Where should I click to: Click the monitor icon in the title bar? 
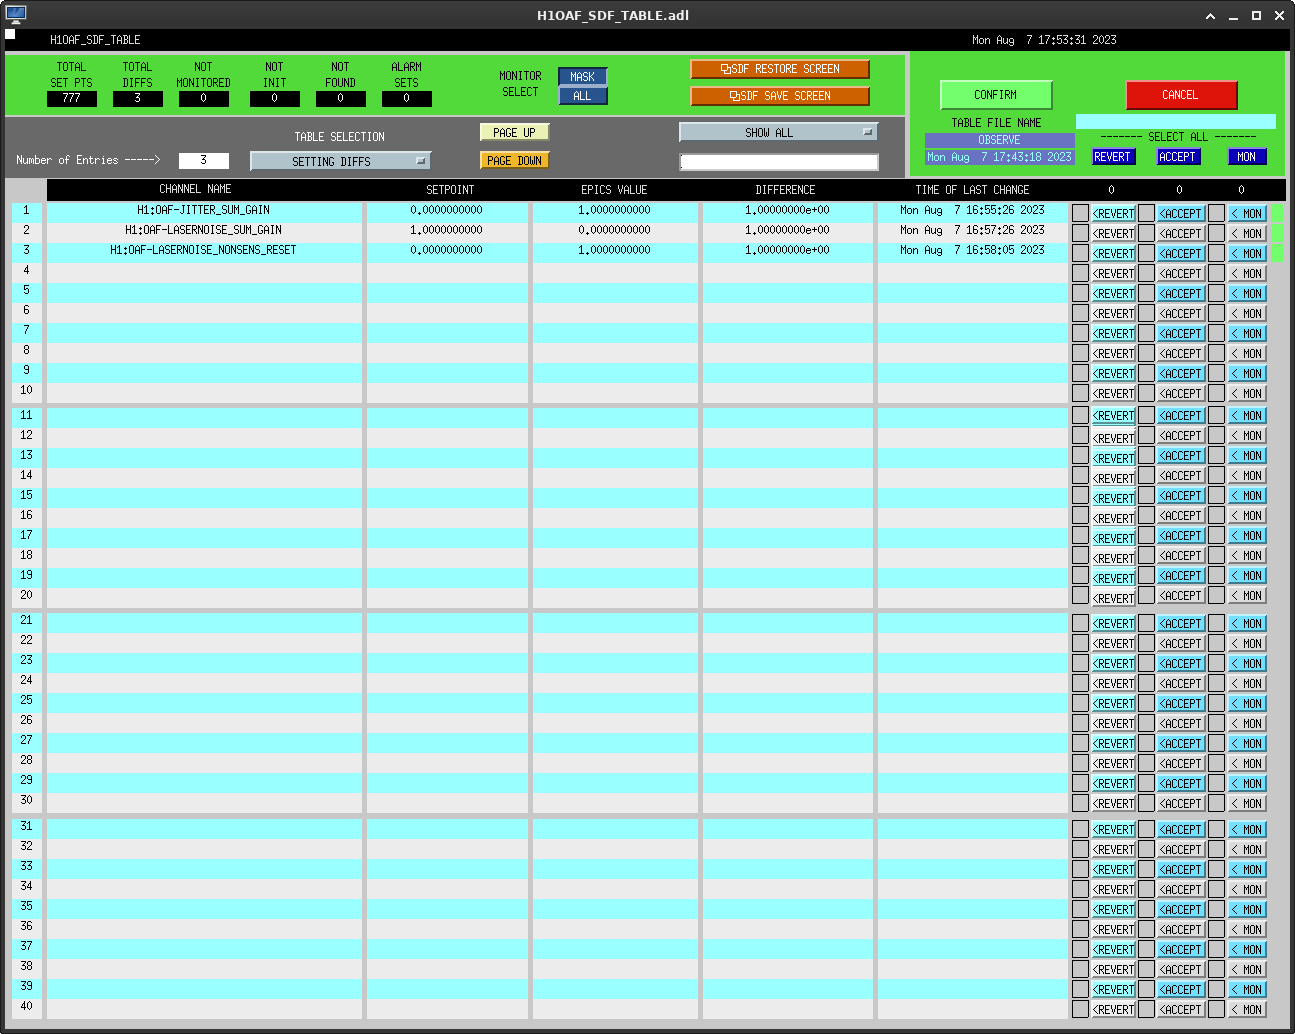[x=16, y=15]
